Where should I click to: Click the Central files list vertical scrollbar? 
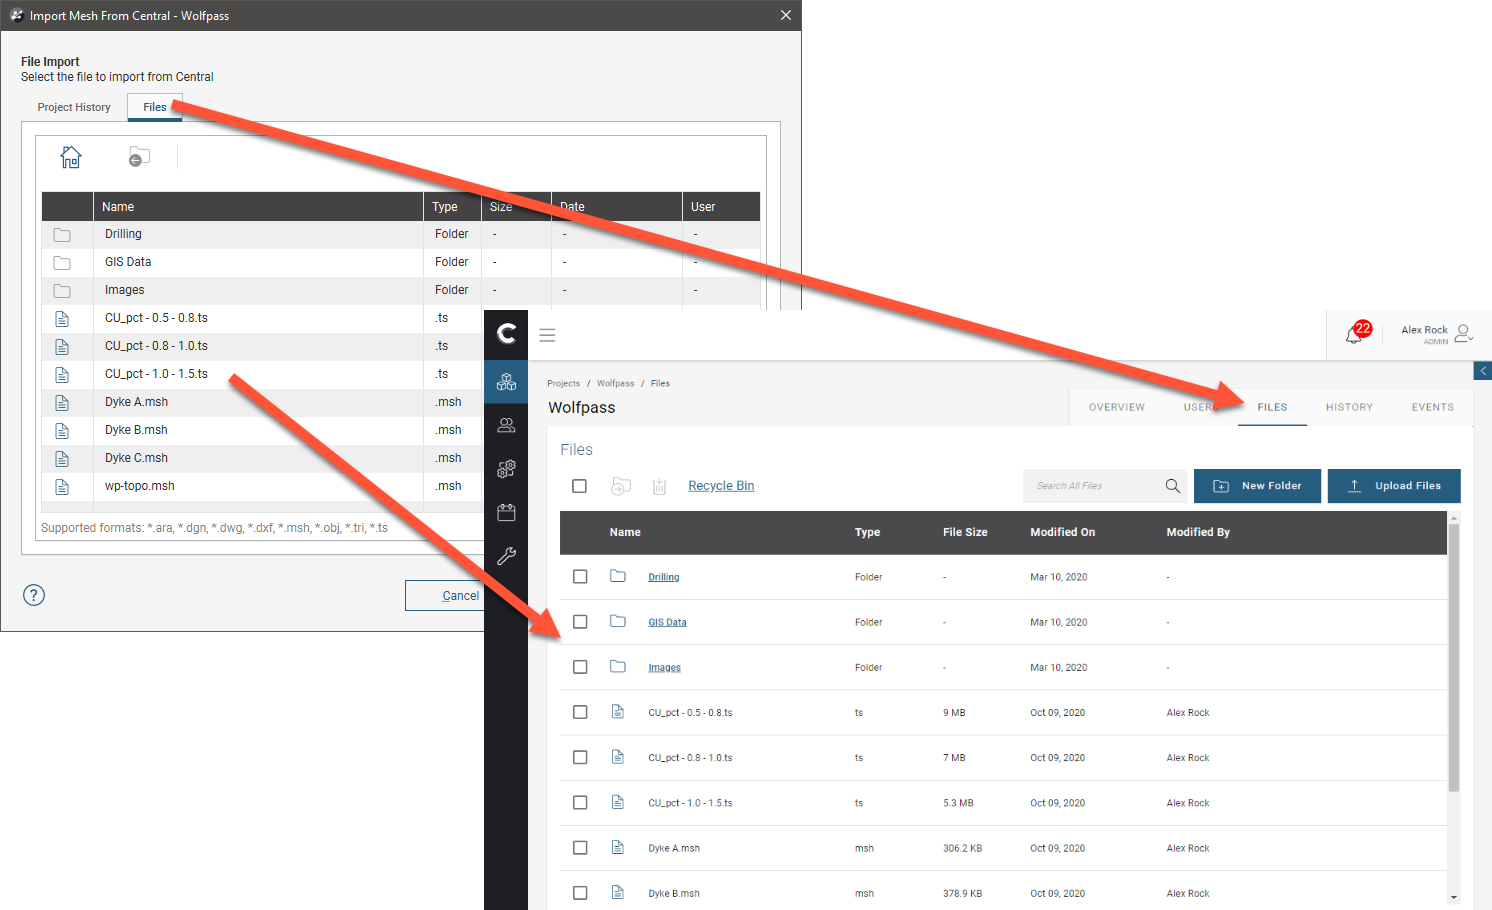[1454, 657]
